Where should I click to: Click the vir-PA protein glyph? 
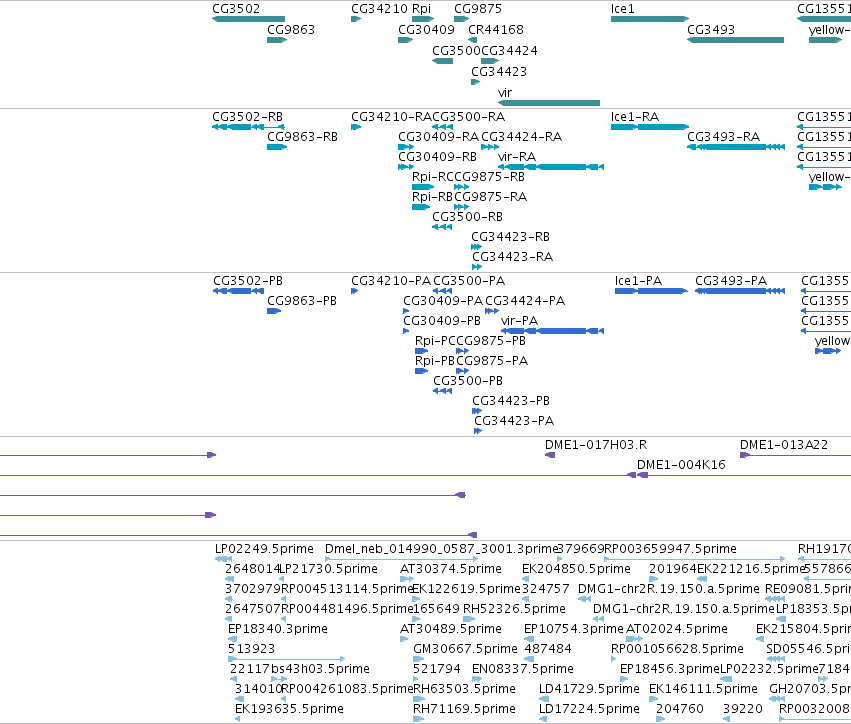[552, 331]
